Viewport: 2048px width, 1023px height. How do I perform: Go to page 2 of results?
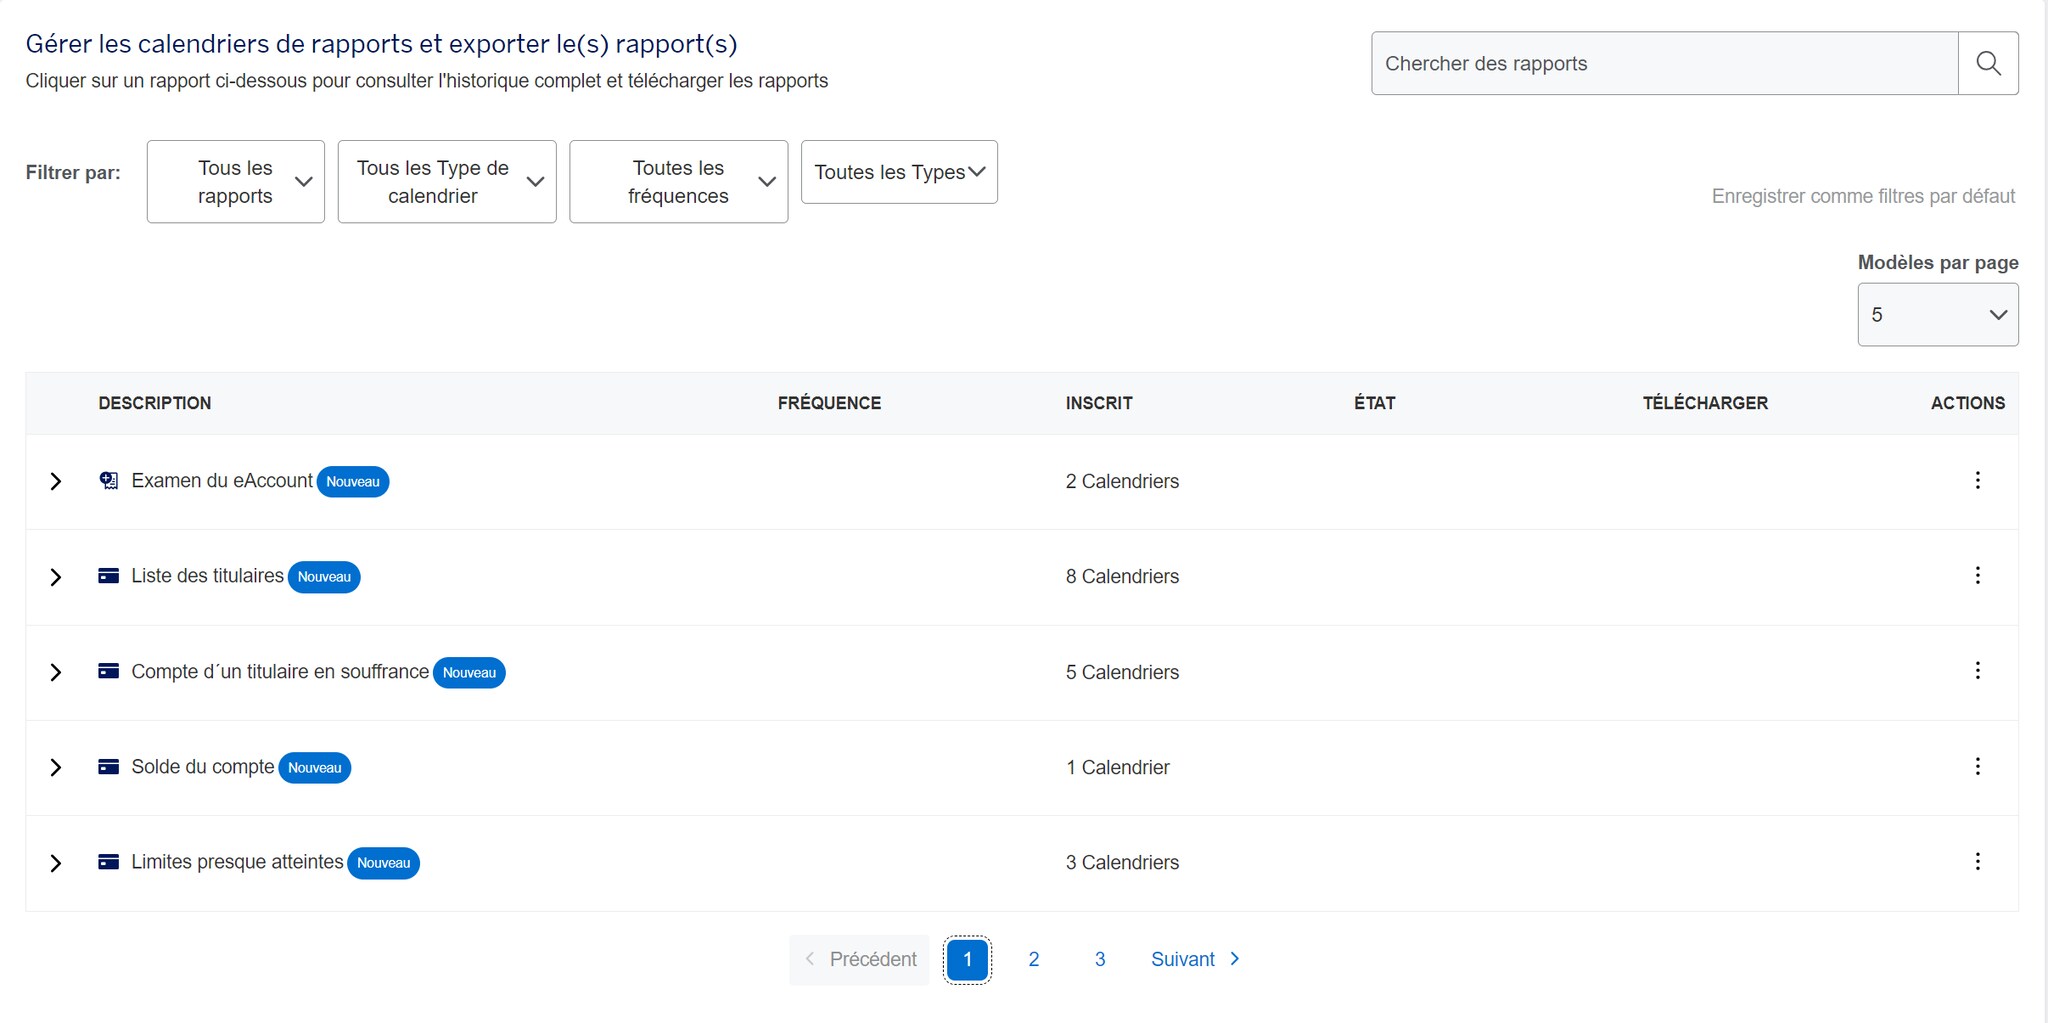pyautogui.click(x=1033, y=960)
